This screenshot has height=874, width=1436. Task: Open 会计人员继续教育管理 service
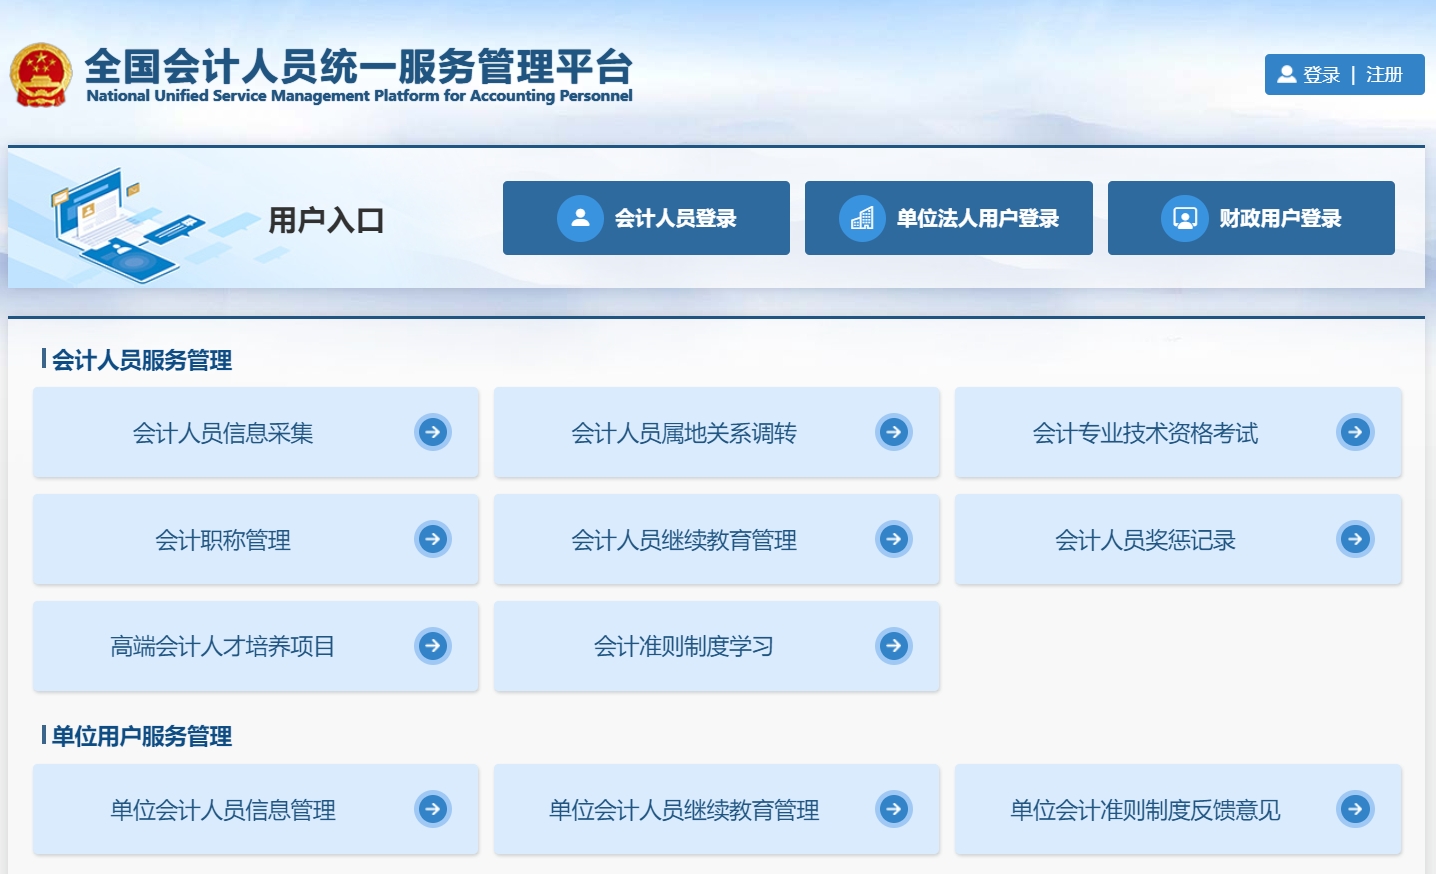pyautogui.click(x=684, y=540)
